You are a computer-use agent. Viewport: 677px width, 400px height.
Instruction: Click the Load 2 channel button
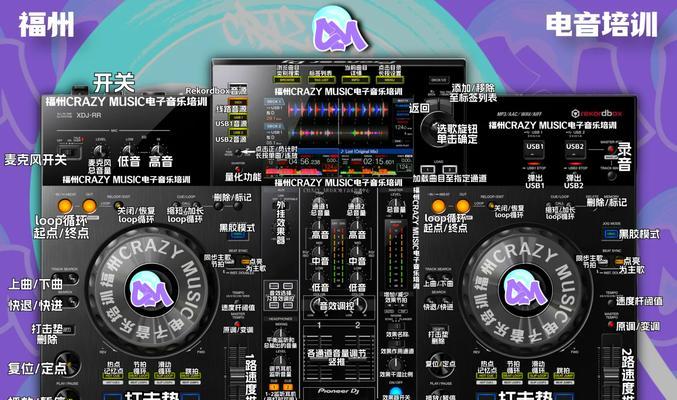click(x=449, y=169)
